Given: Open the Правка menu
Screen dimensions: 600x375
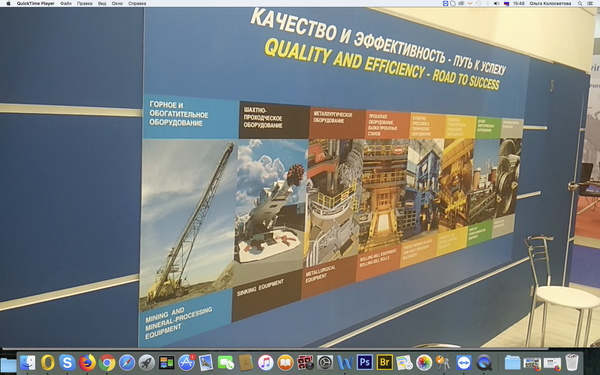Looking at the screenshot, I should [x=84, y=3].
